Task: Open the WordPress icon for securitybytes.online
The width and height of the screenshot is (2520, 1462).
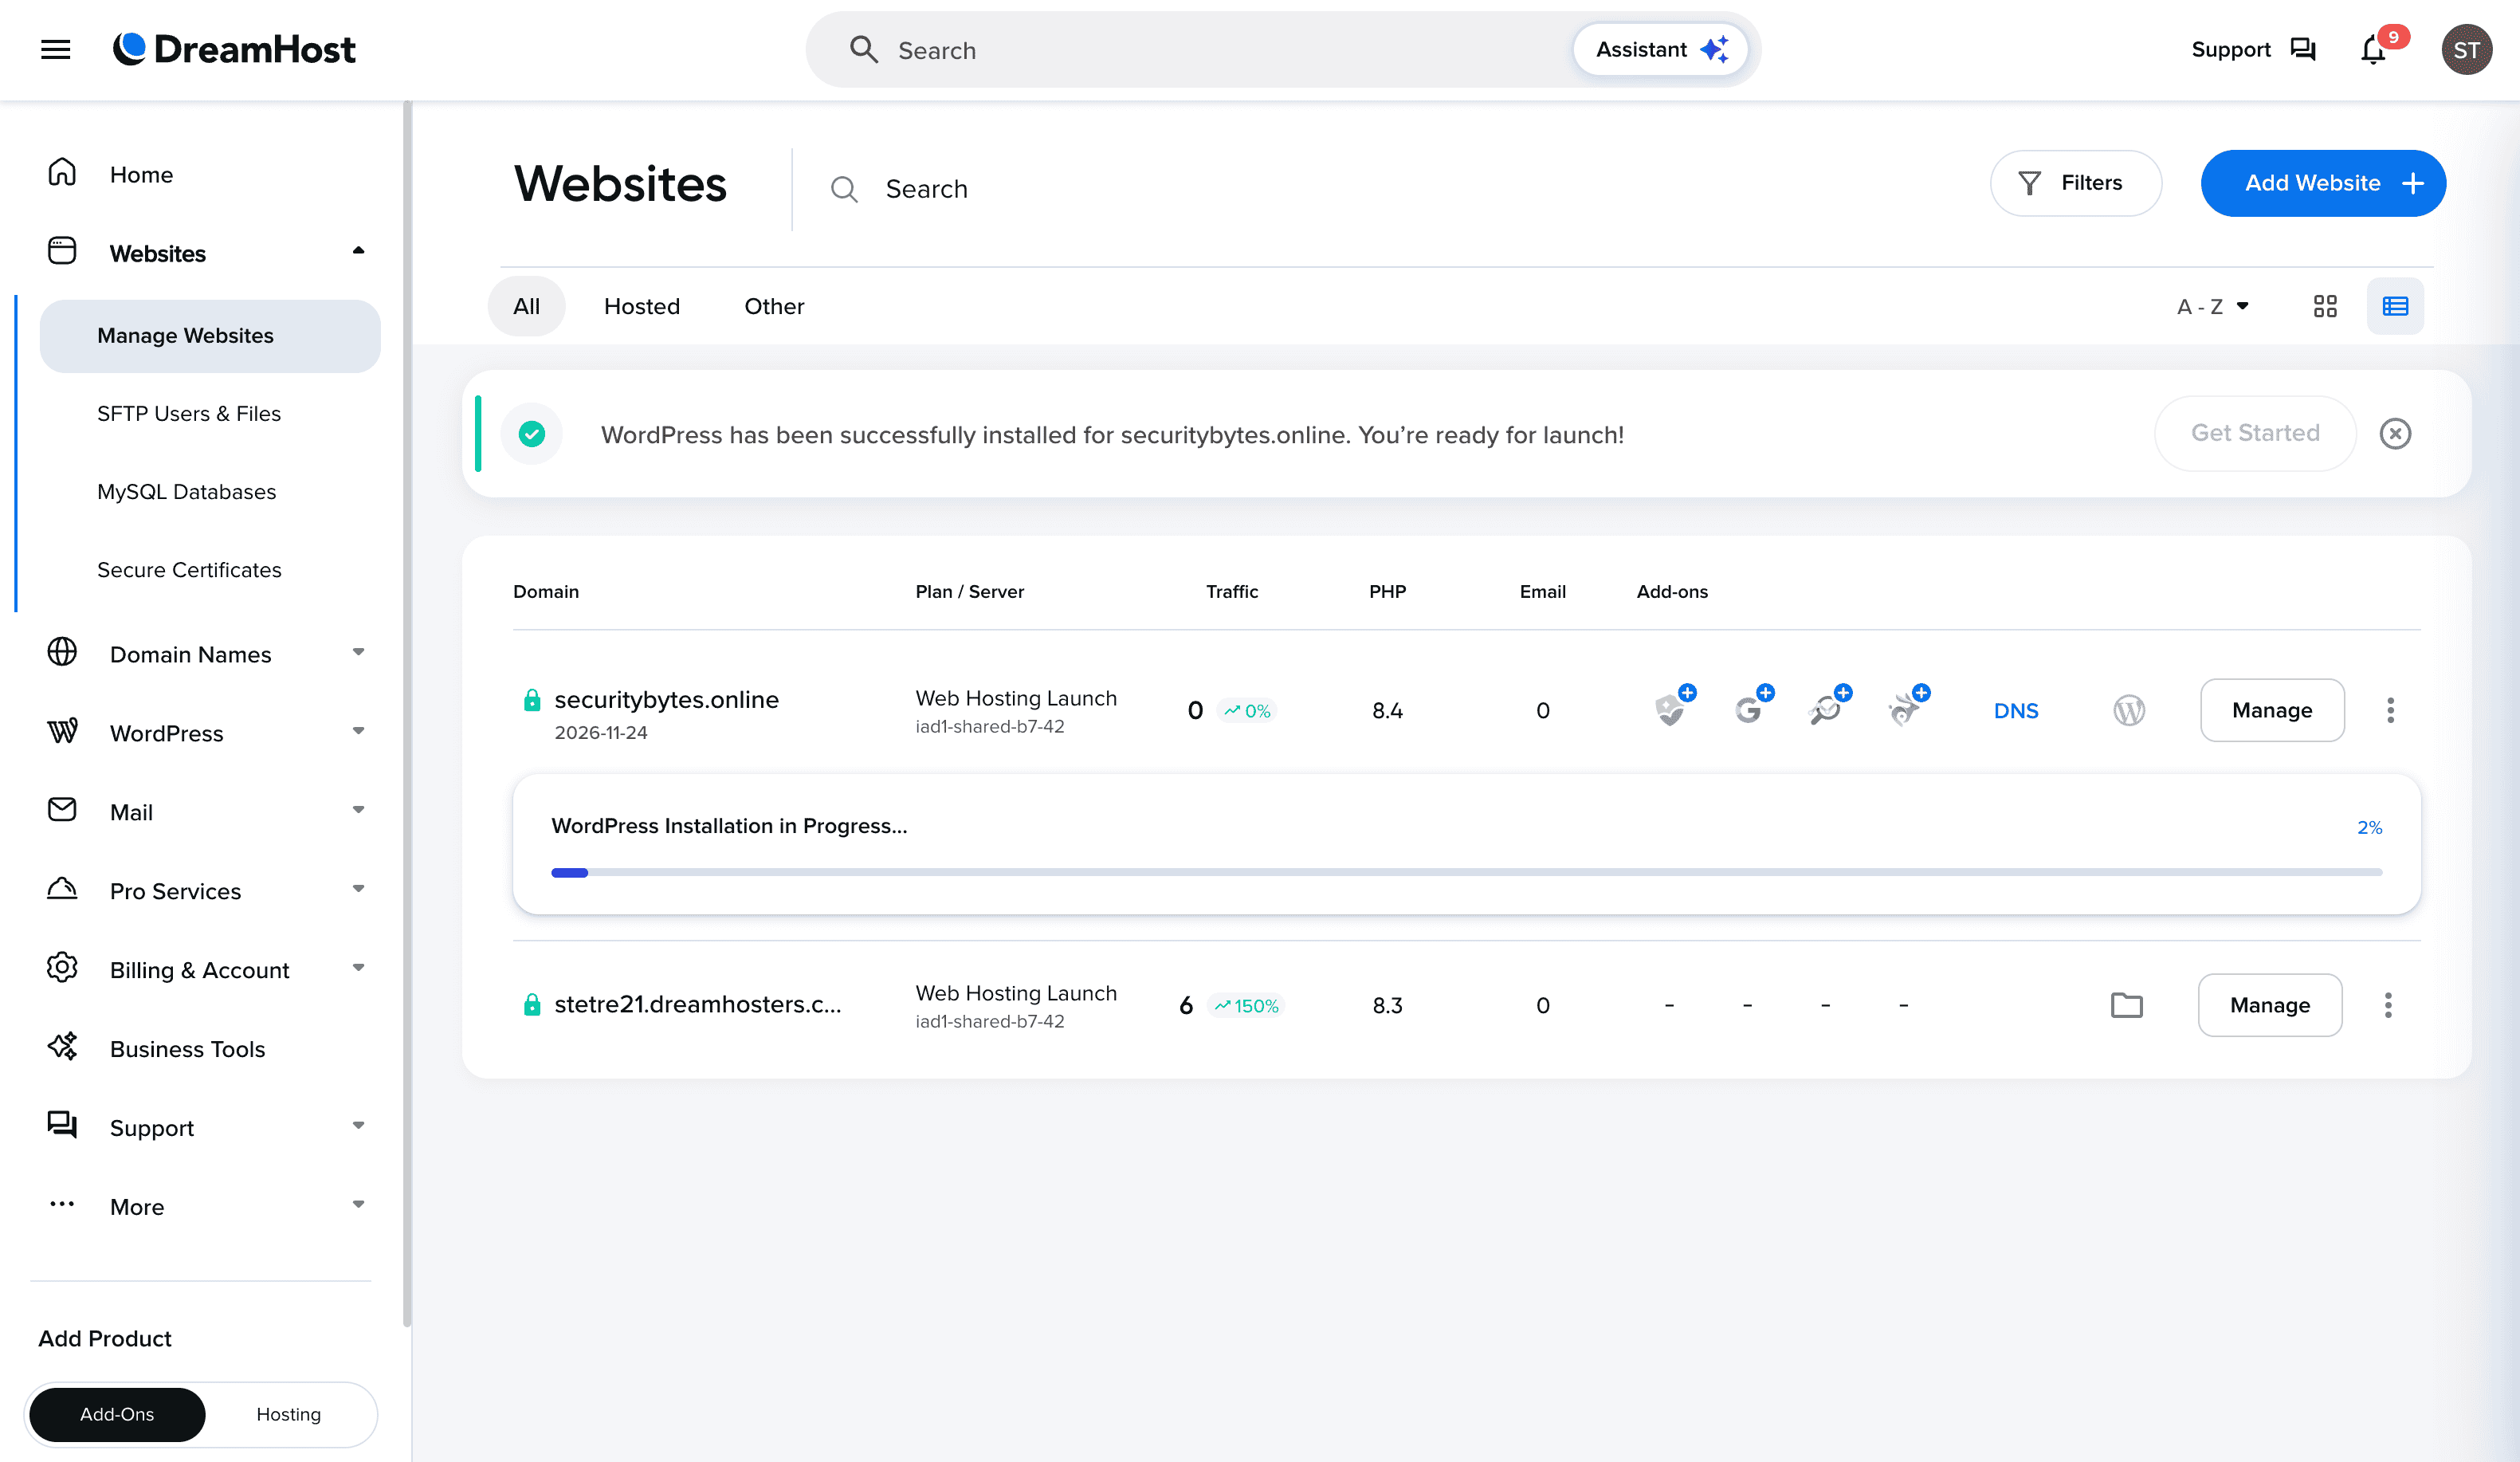Action: pyautogui.click(x=2129, y=710)
